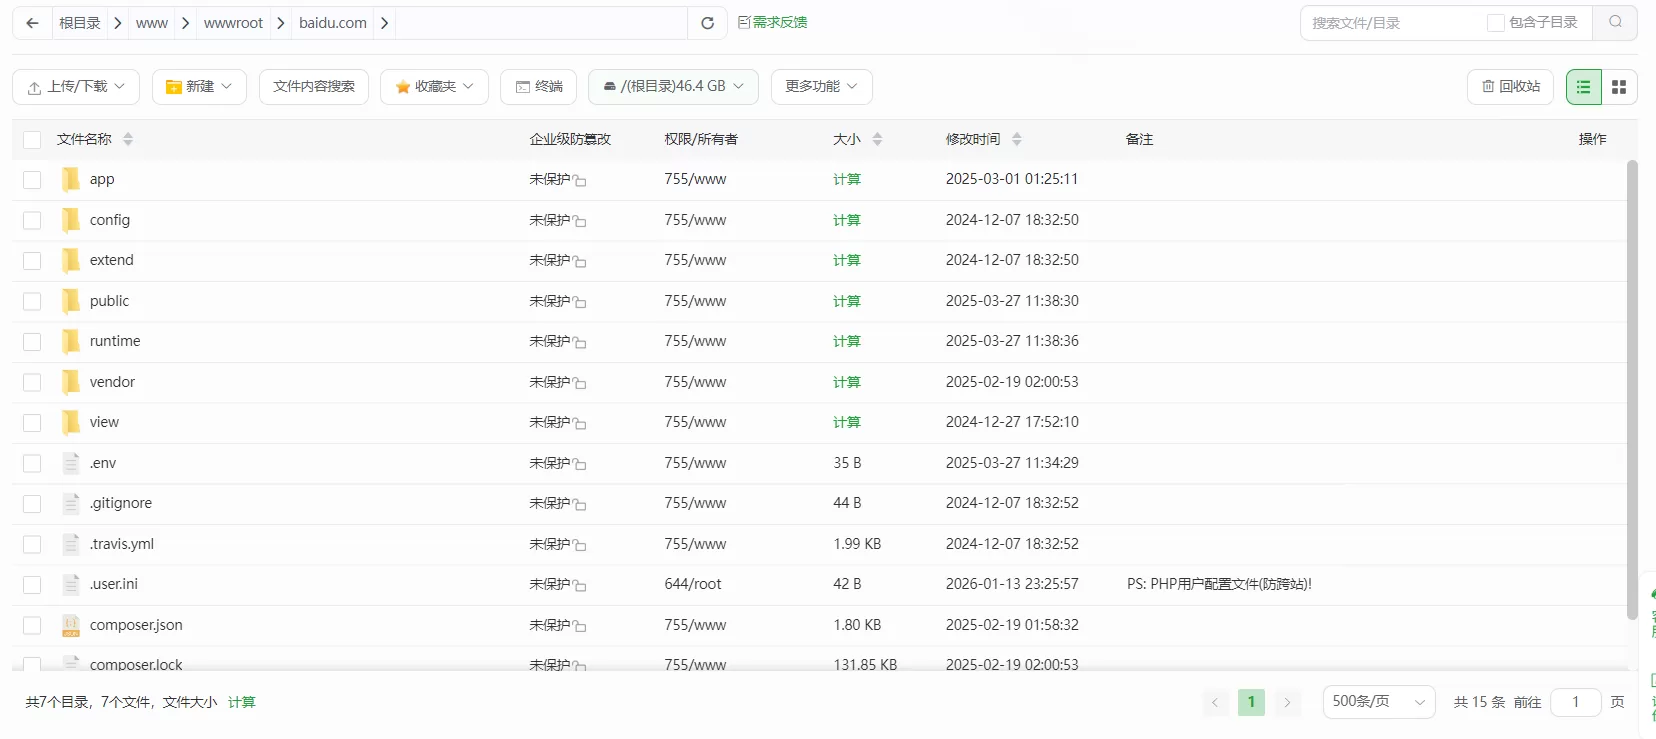Toggle tamper-proof lock for vendor row
The width and height of the screenshot is (1656, 739).
[x=580, y=383]
